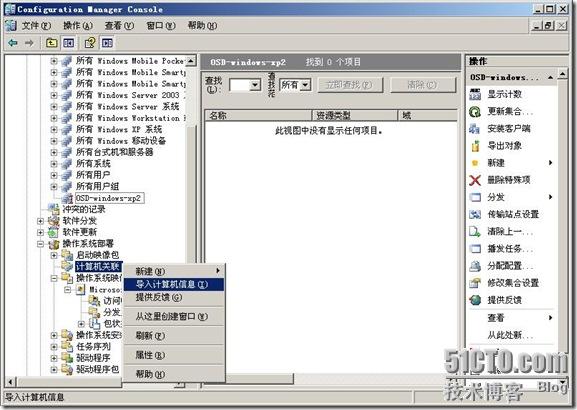
Task: Sort by the 名称 column header
Action: pyautogui.click(x=258, y=115)
